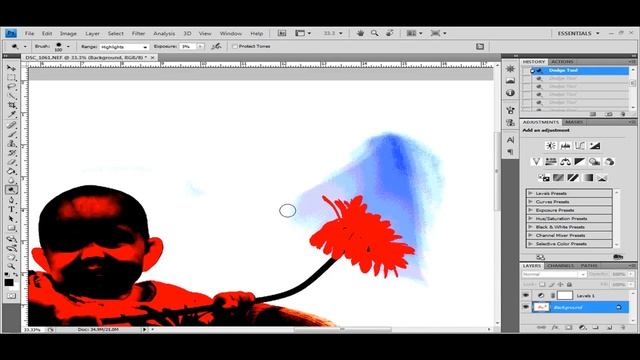Add a Brightness/Contrast adjustment

coord(550,146)
